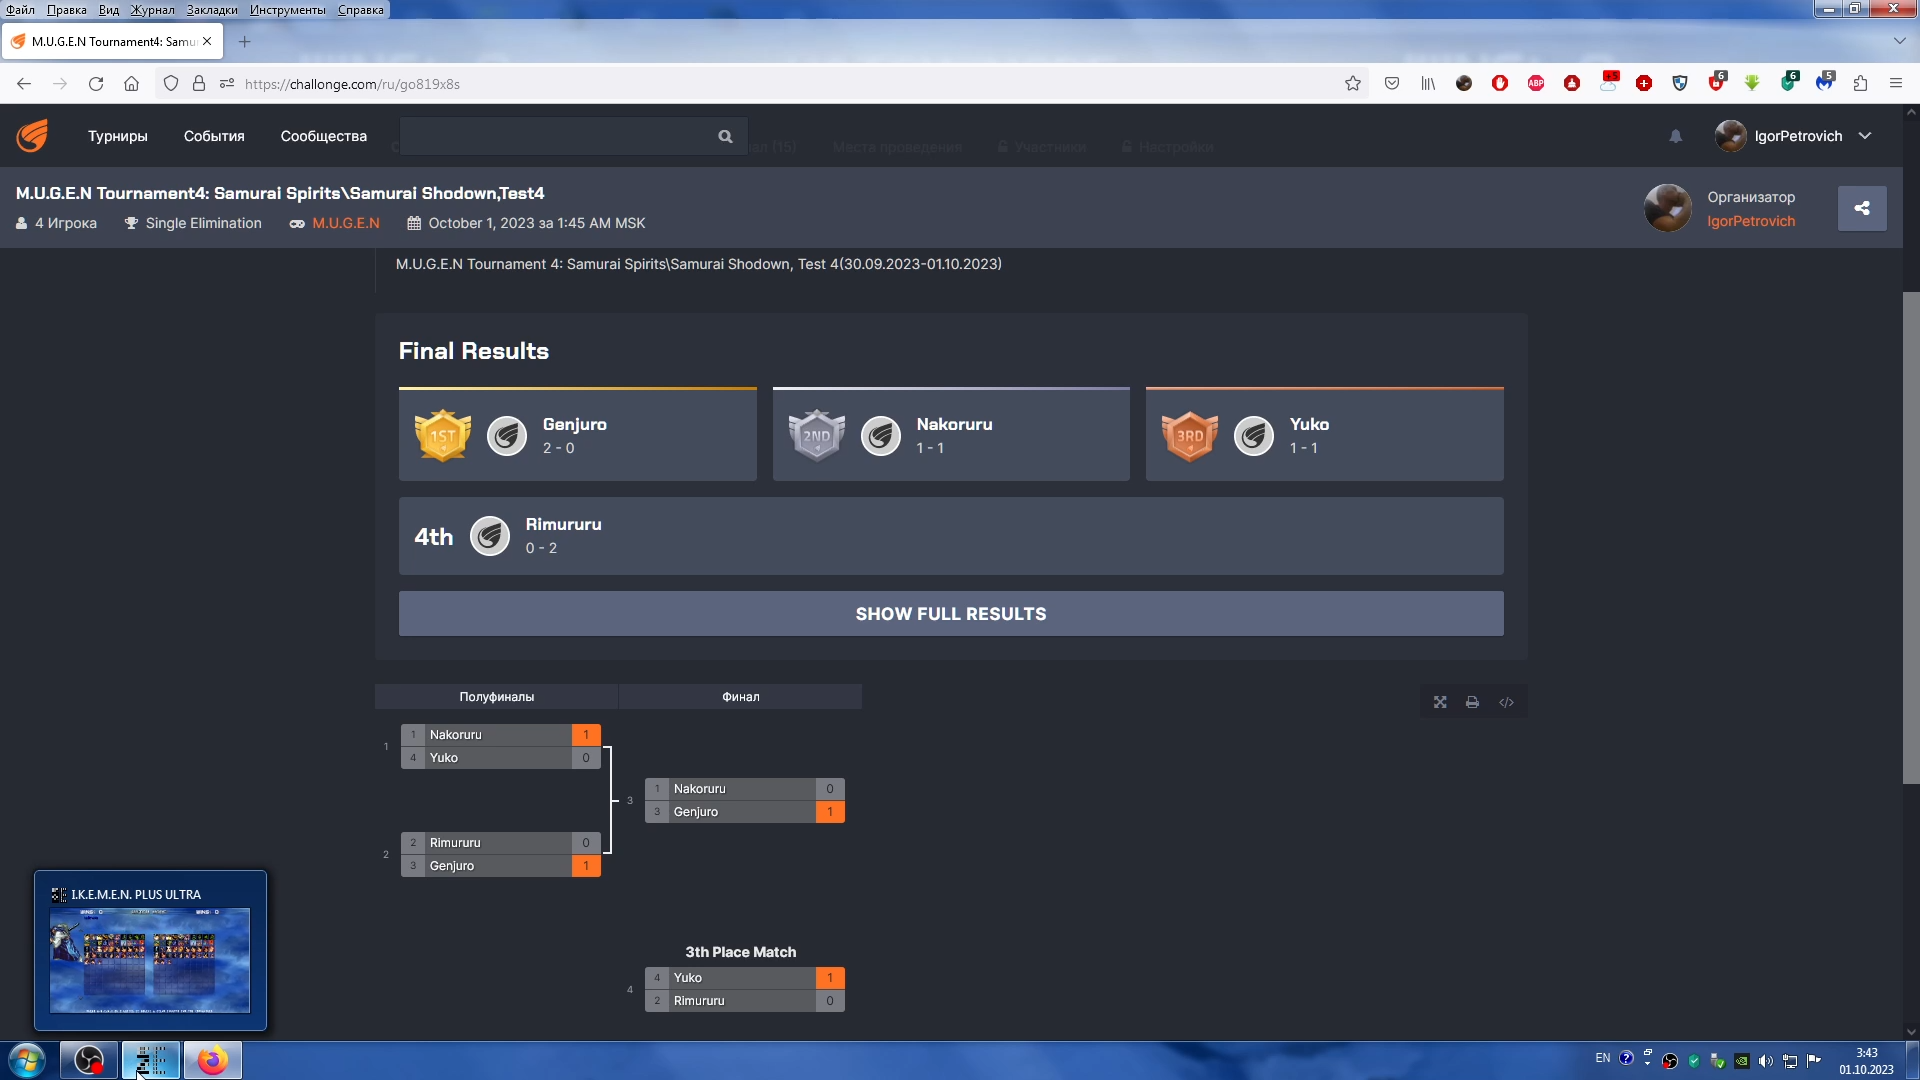Click the I.K.E.M.E.N. PLUS ULTRA thumbnail preview
This screenshot has width=1920, height=1080.
point(150,958)
